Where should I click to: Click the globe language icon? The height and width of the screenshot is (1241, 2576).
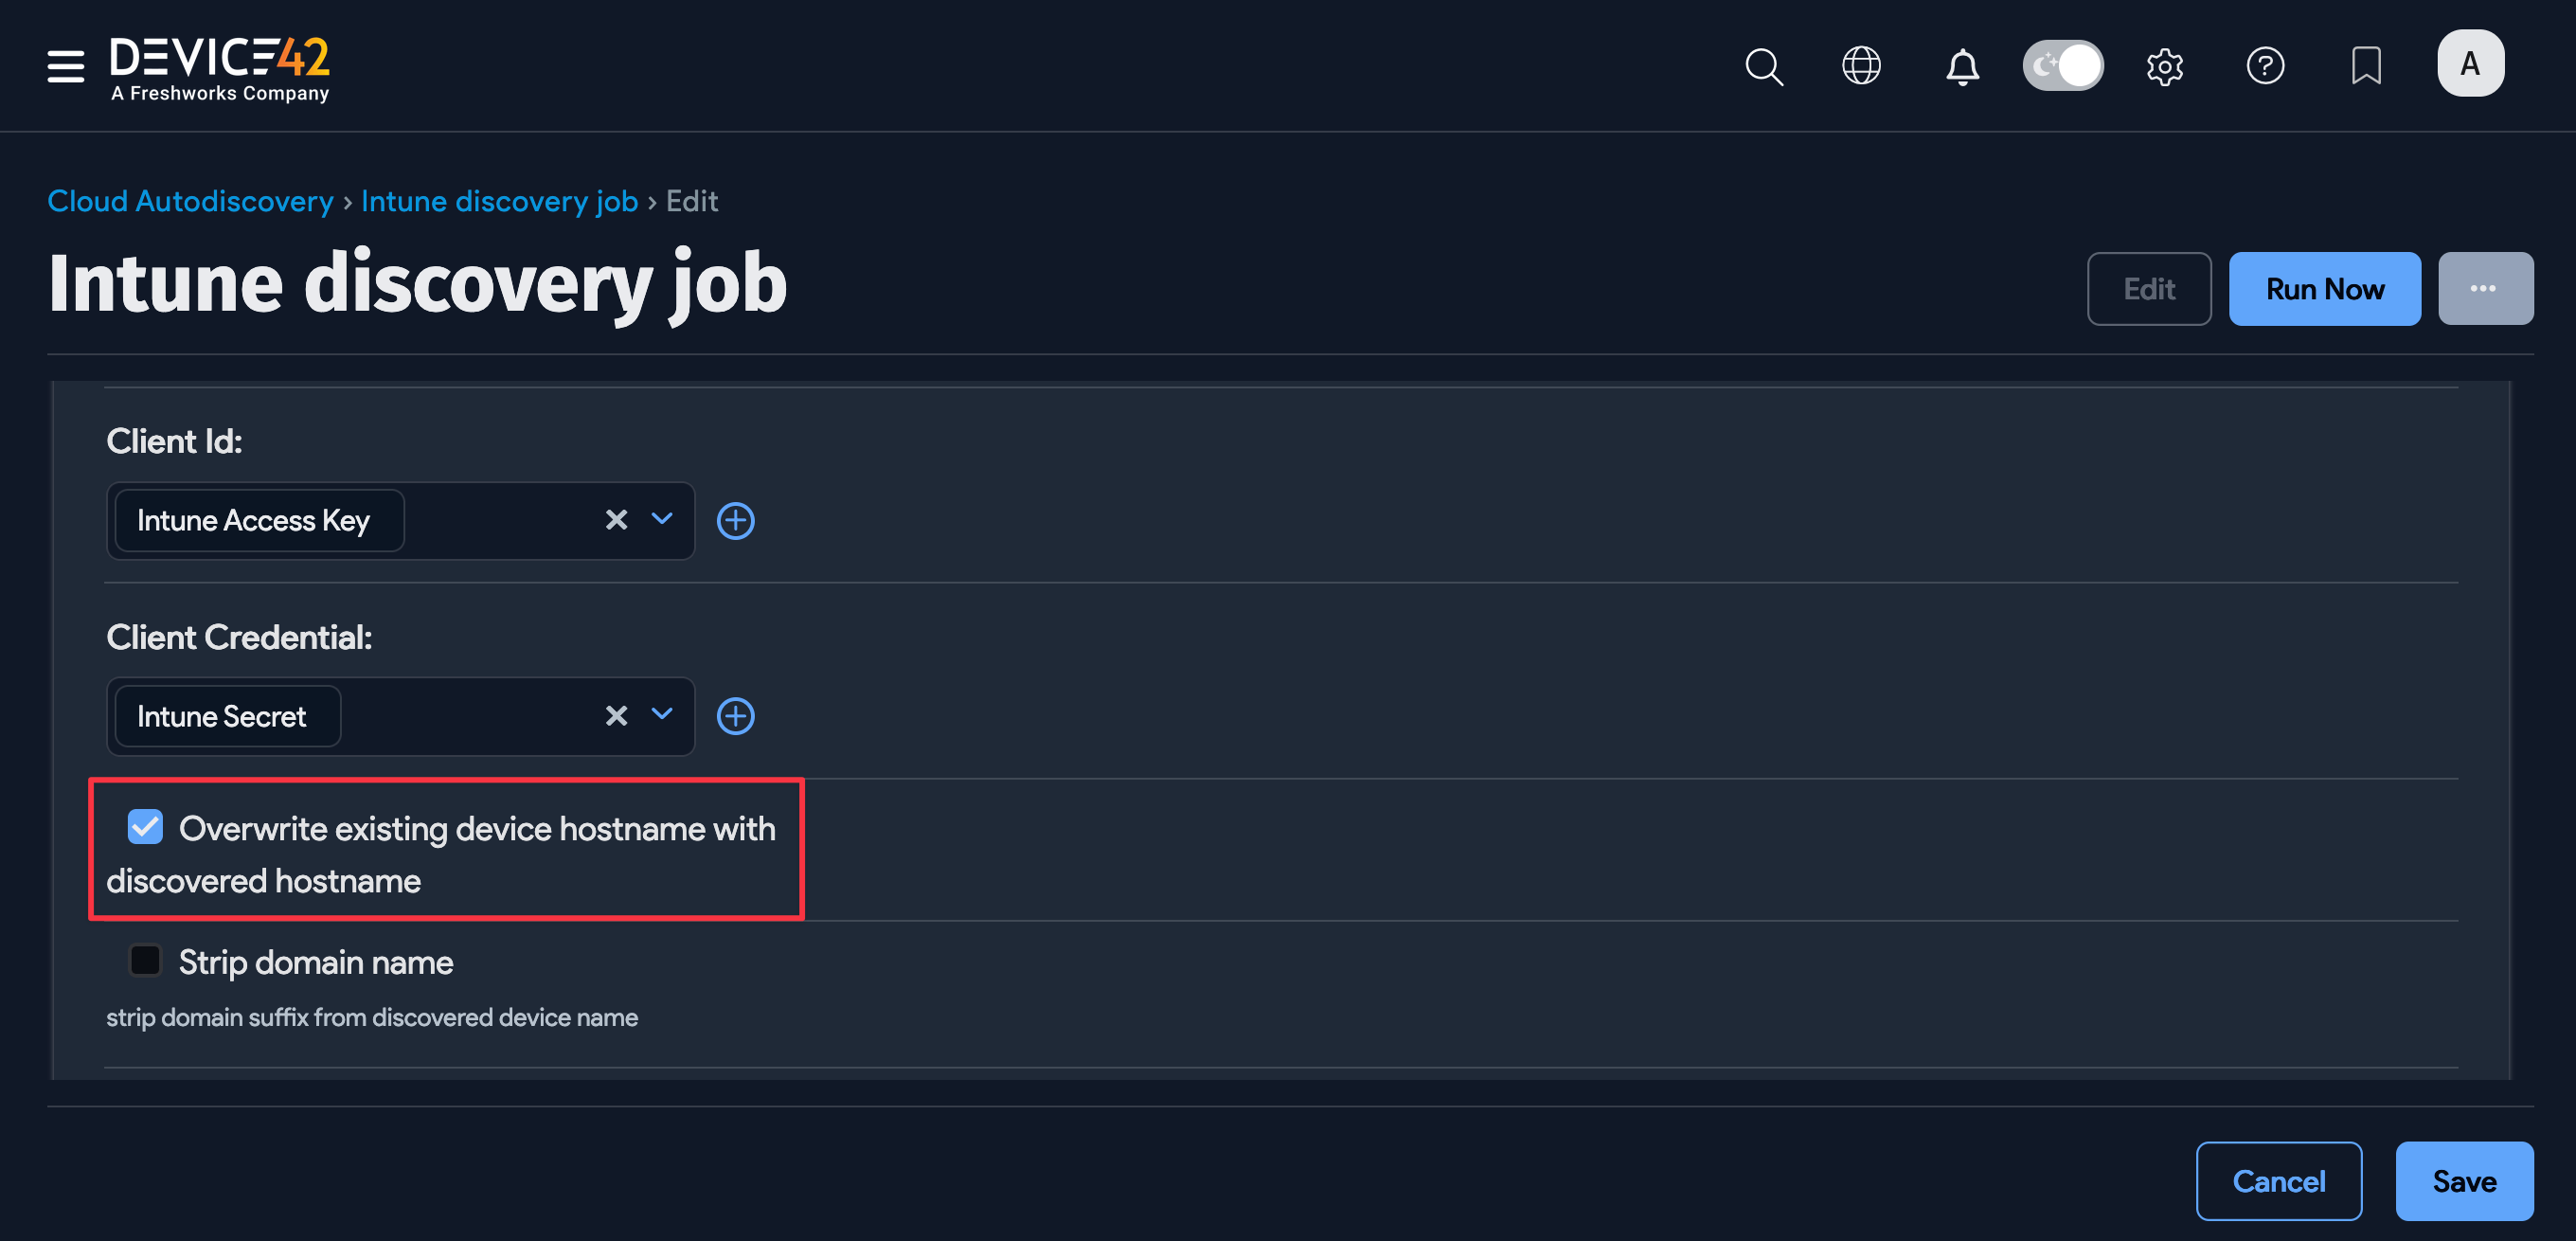(x=1861, y=66)
